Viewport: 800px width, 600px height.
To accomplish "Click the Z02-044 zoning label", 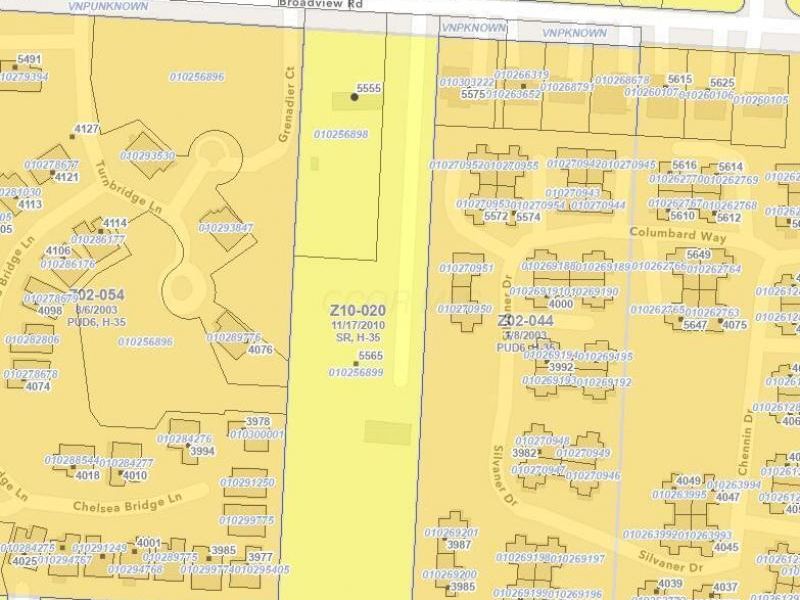I will click(x=526, y=320).
